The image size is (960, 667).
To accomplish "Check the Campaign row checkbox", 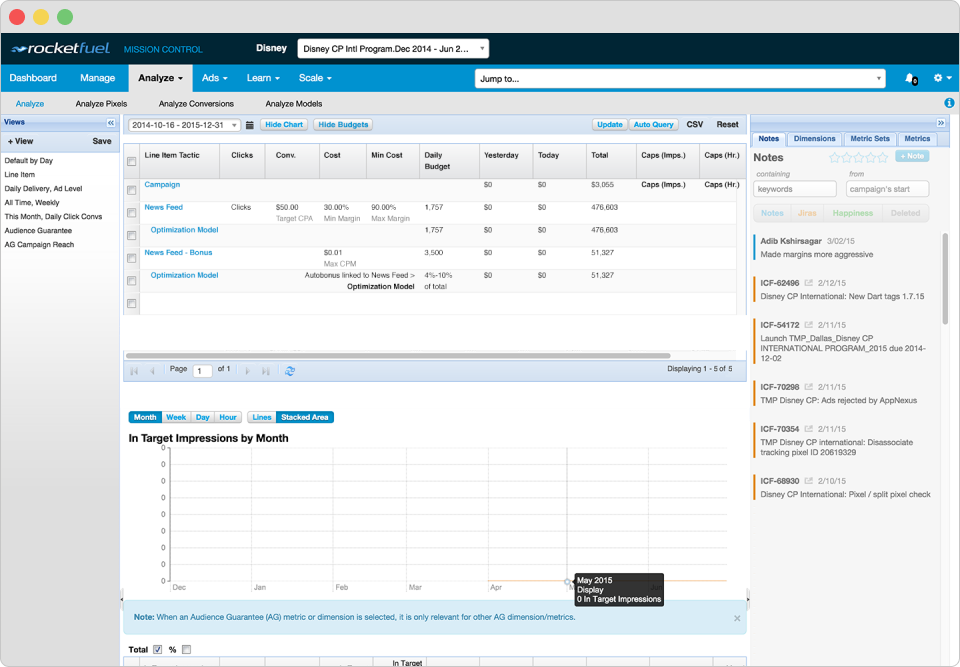I will tap(131, 190).
